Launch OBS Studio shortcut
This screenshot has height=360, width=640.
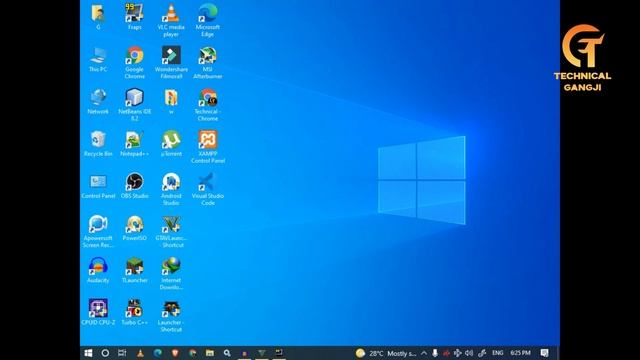134,186
